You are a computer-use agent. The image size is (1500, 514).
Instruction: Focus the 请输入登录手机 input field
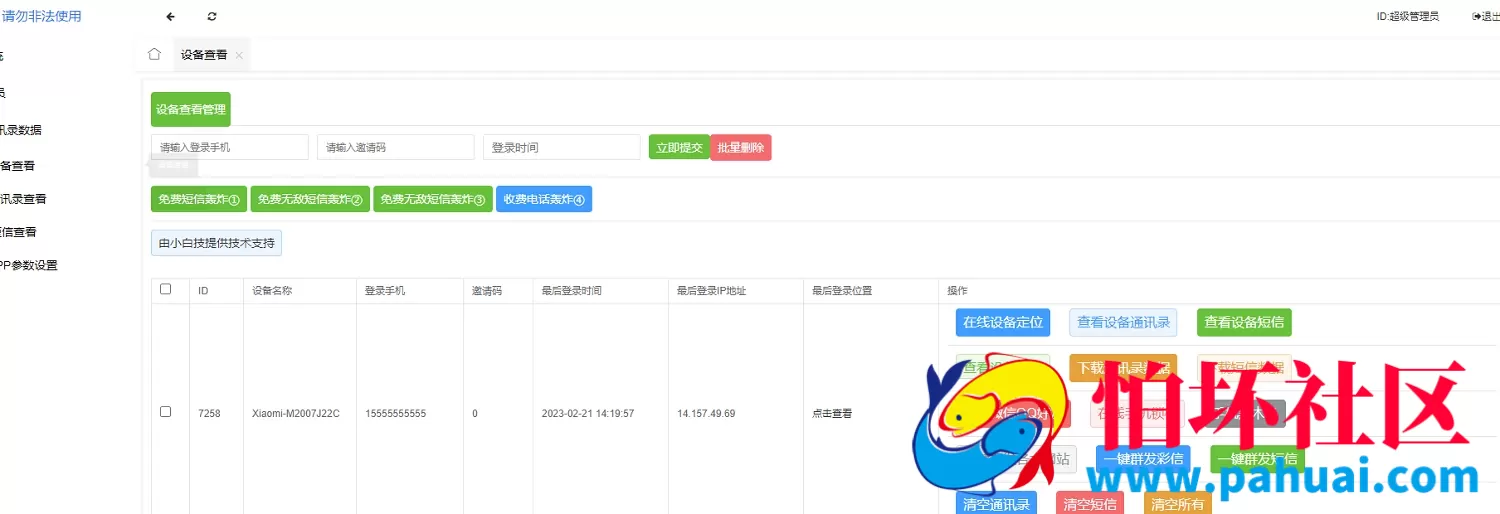pos(230,147)
